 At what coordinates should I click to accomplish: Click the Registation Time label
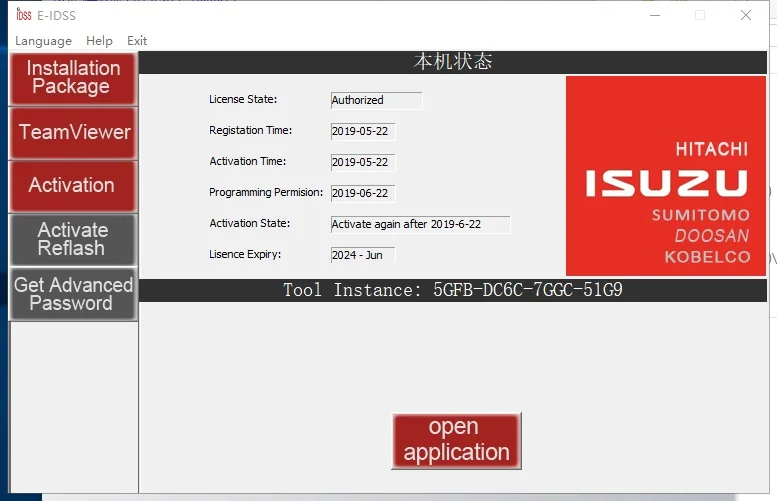coord(250,130)
